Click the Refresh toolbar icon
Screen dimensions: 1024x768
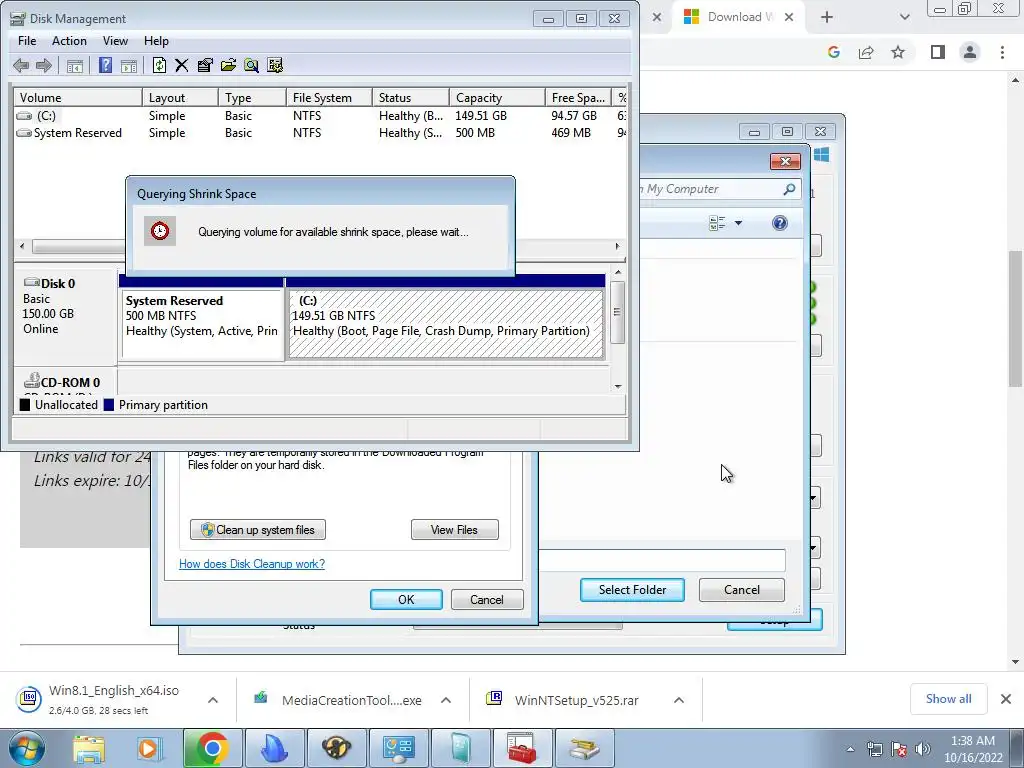pos(159,65)
